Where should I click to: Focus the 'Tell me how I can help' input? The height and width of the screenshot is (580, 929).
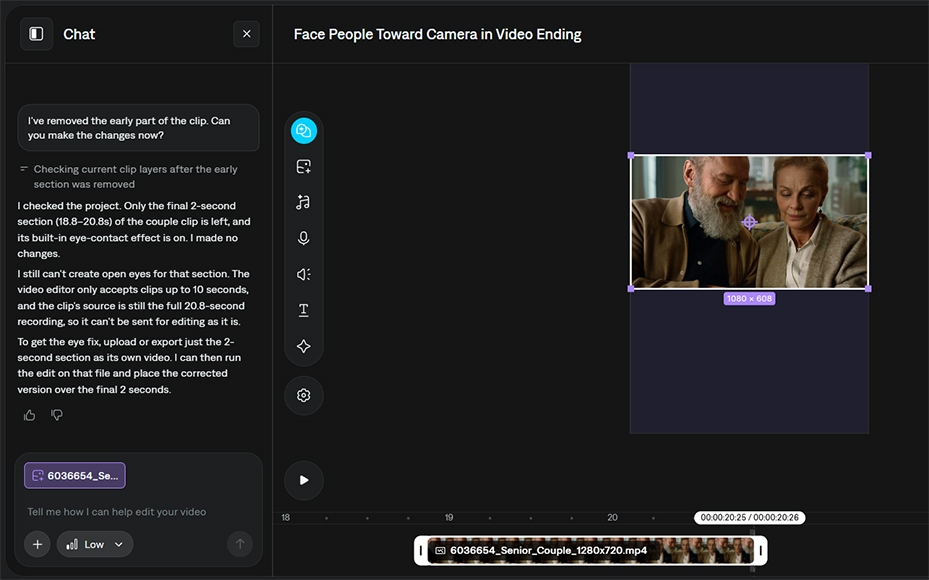117,511
